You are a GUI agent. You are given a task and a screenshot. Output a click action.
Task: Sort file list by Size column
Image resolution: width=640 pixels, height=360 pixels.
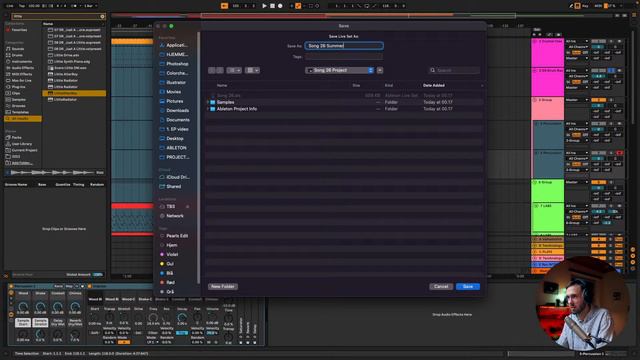(356, 85)
